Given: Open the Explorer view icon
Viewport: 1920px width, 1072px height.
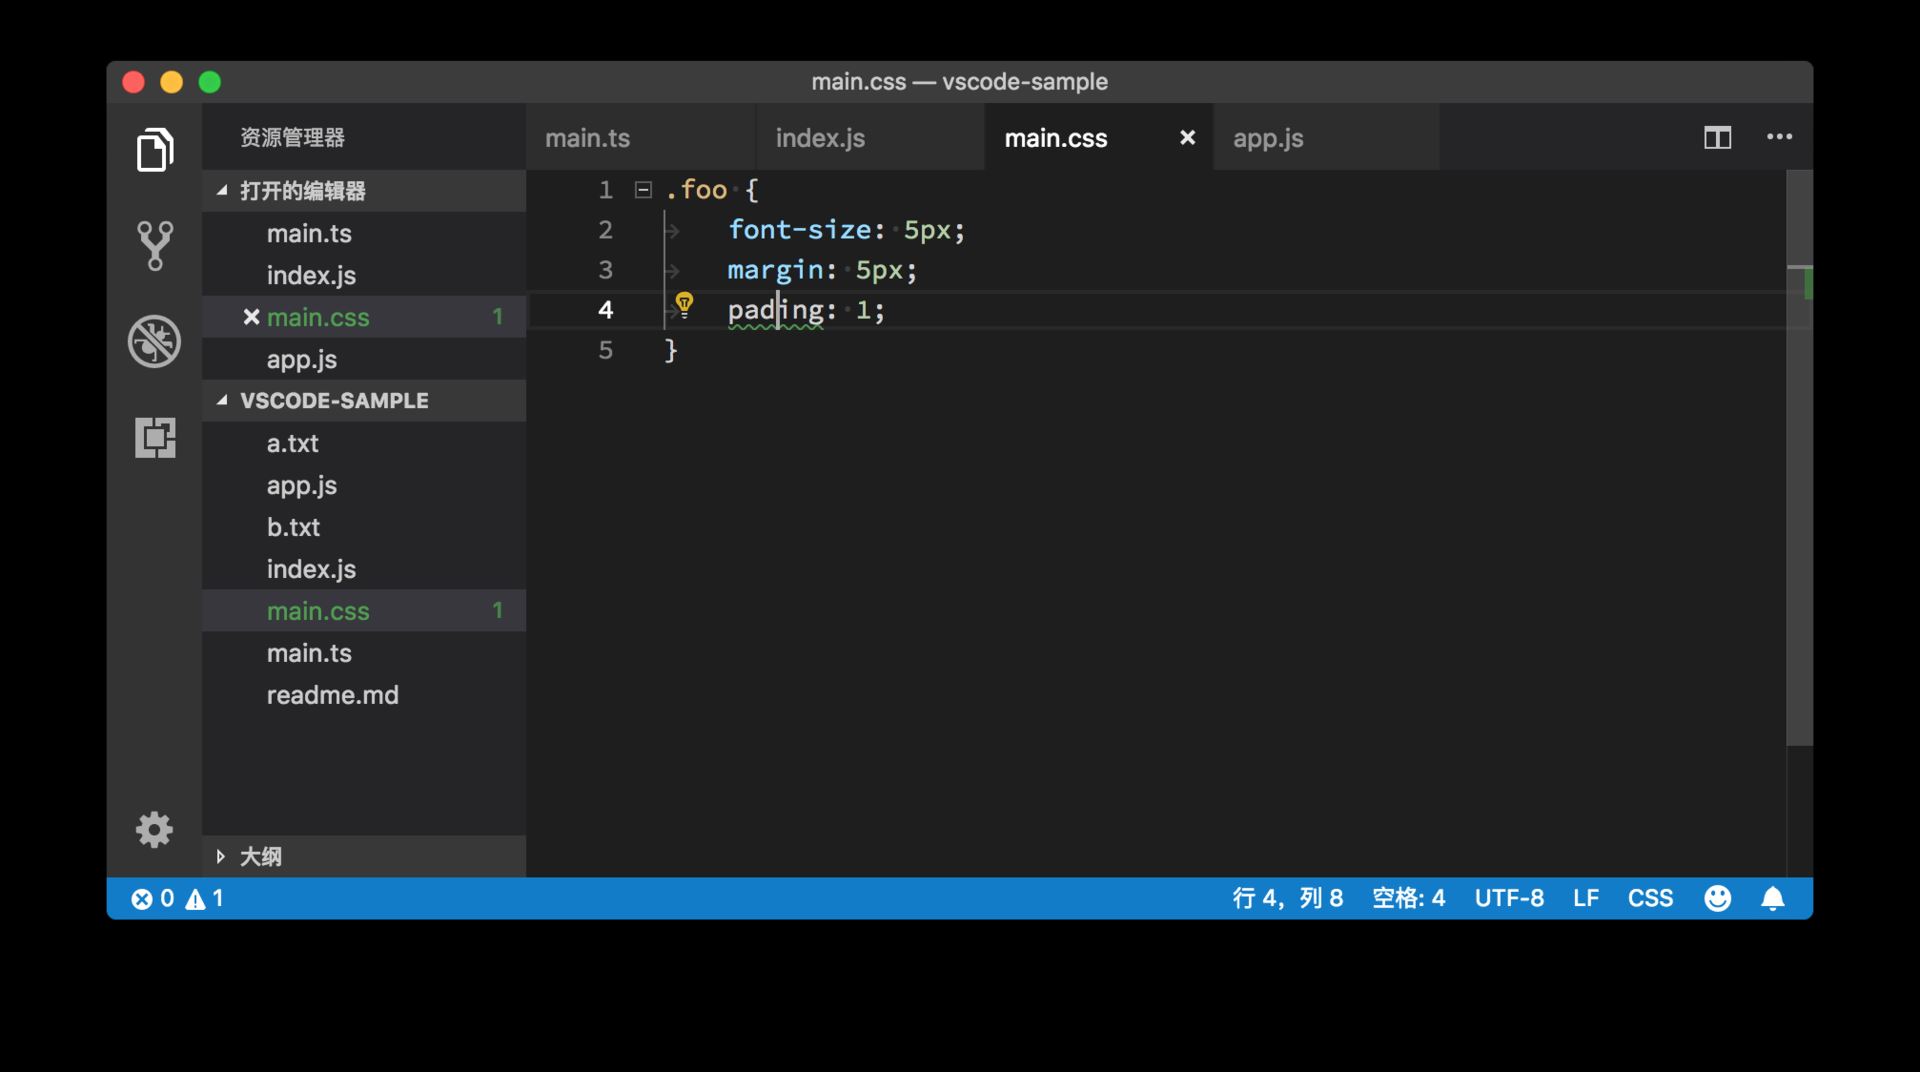Looking at the screenshot, I should [x=155, y=150].
